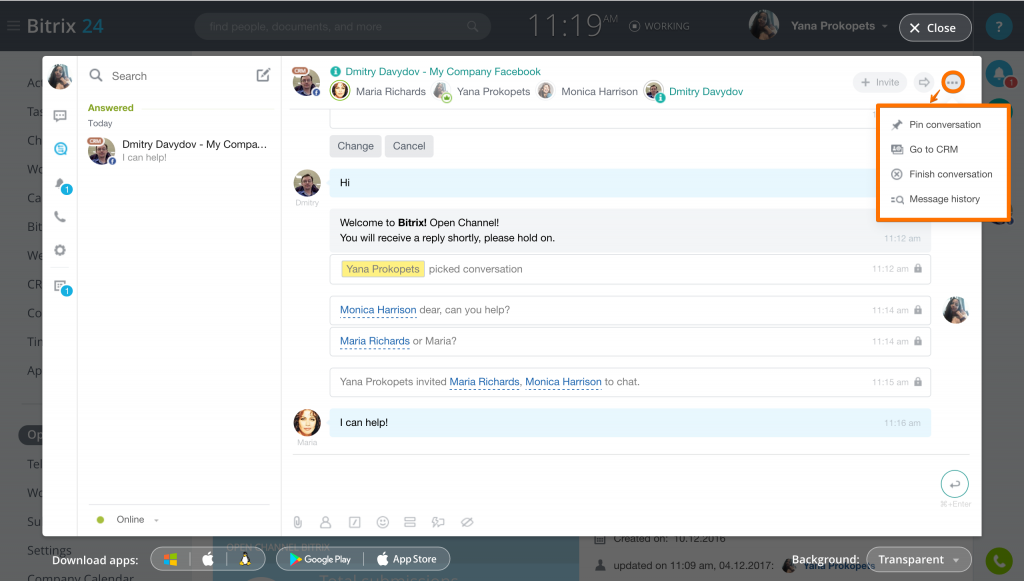
Task: Click the magnifier icon beside messenger Search
Action: pos(96,75)
